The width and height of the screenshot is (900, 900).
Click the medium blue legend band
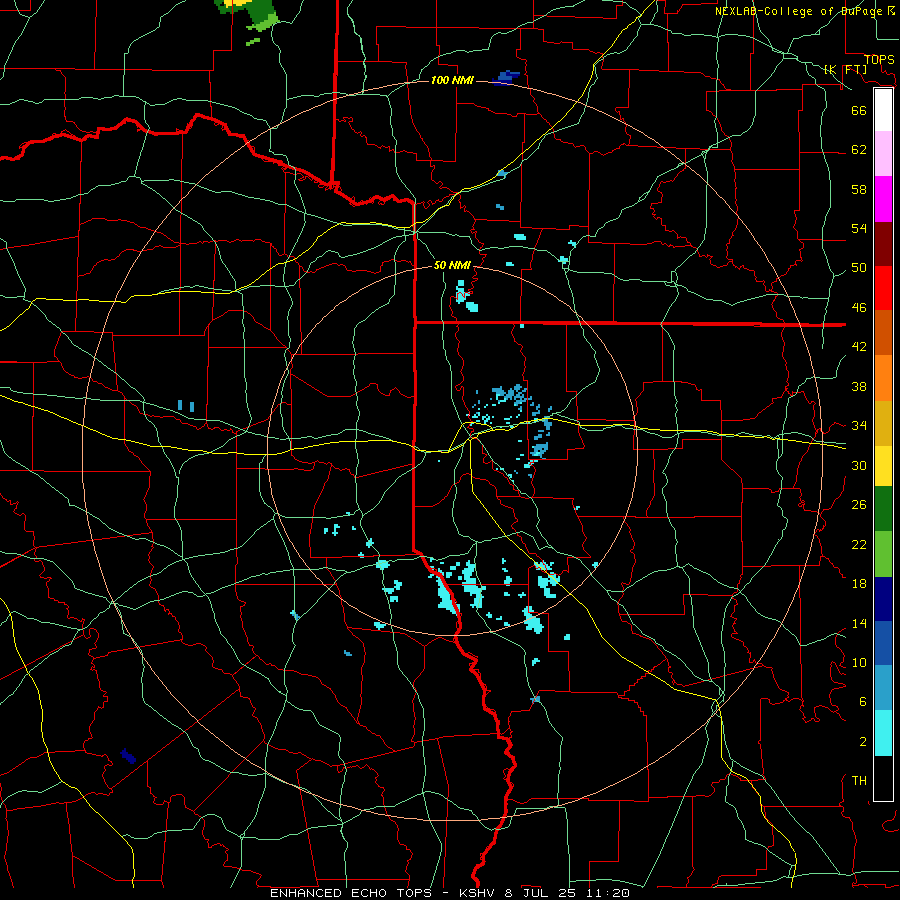click(883, 643)
